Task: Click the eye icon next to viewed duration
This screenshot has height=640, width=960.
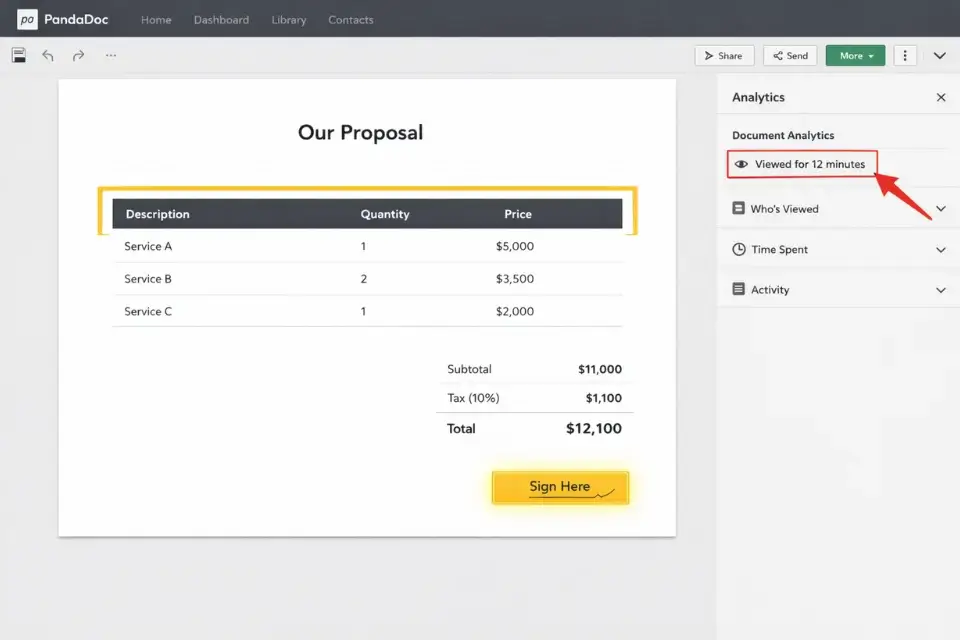Action: (741, 163)
